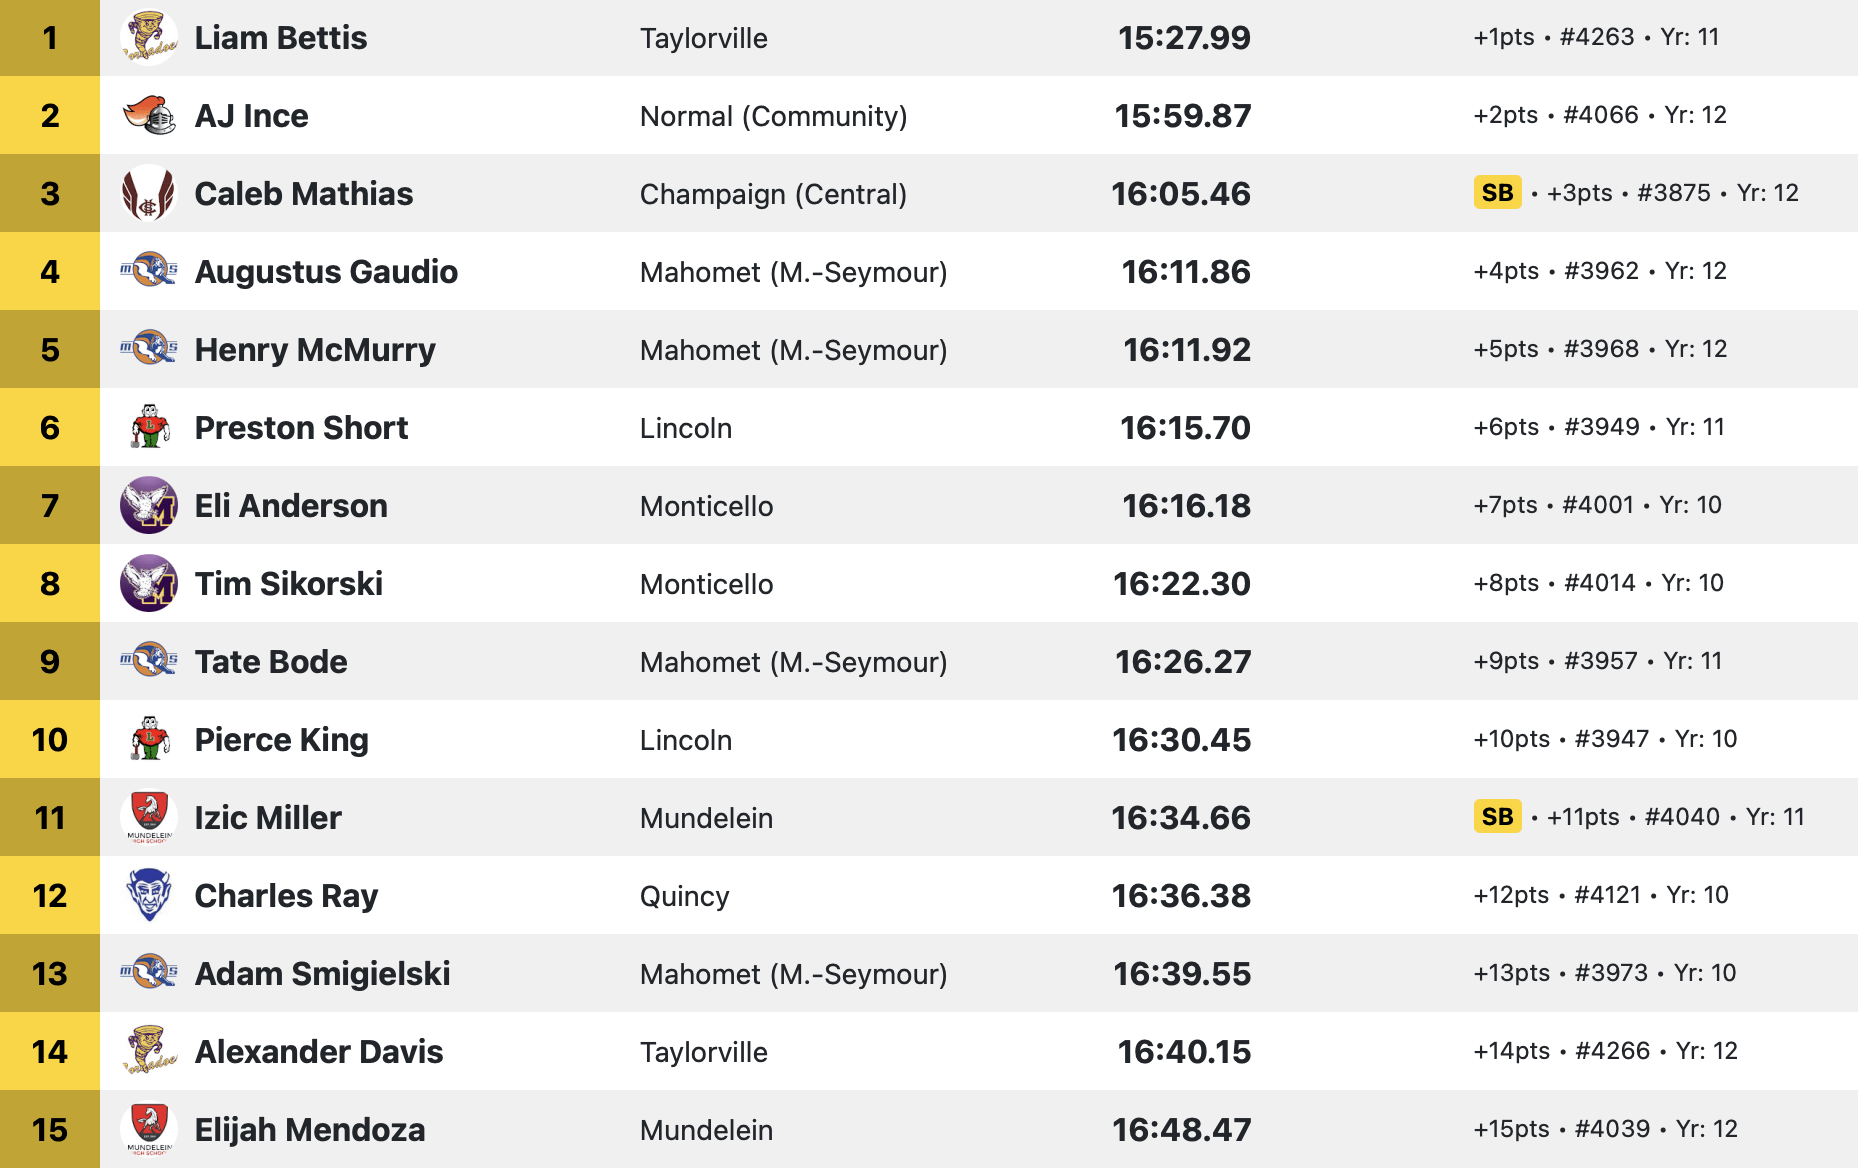The width and height of the screenshot is (1858, 1168).
Task: Click Monticello logo beside Tim Sikorski
Action: click(149, 583)
